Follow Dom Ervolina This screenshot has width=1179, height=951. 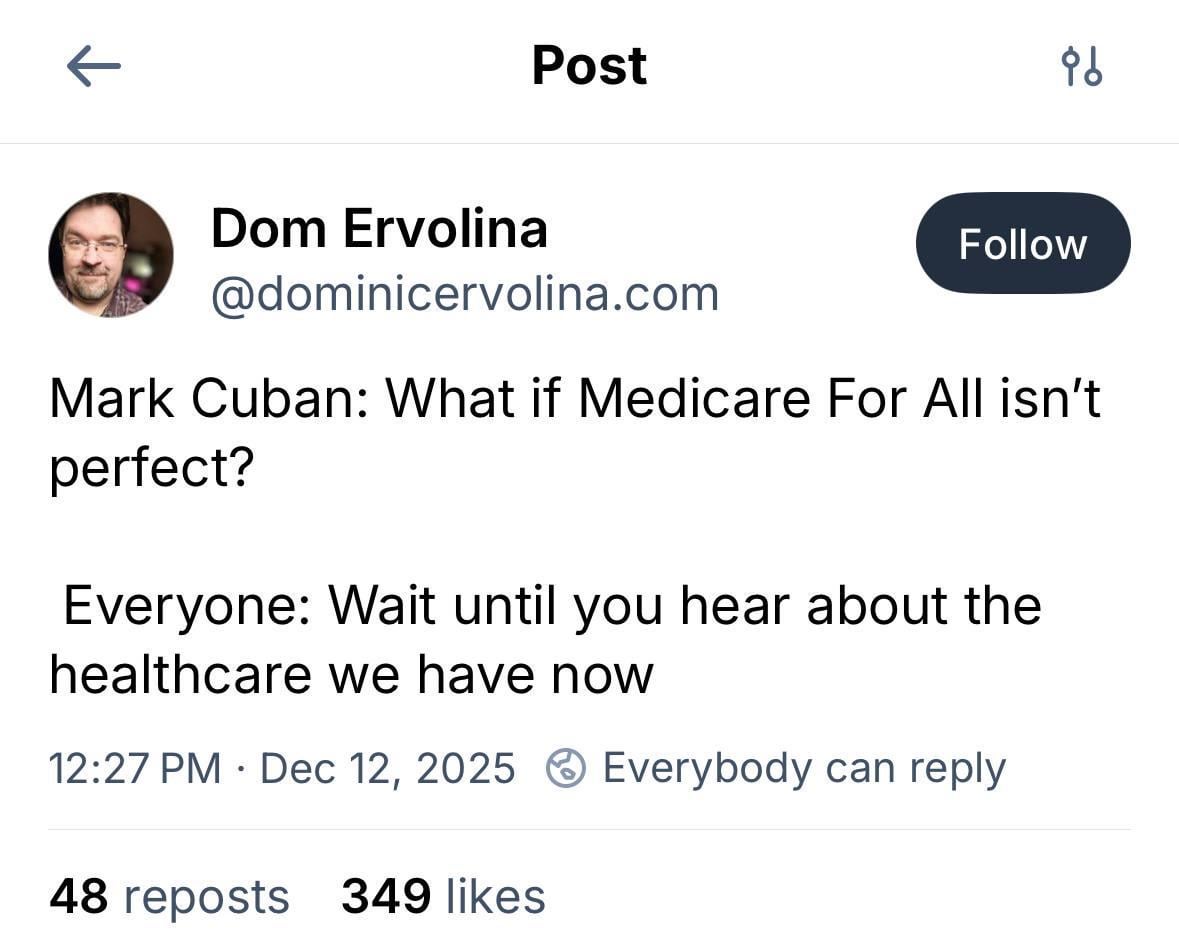point(1022,244)
